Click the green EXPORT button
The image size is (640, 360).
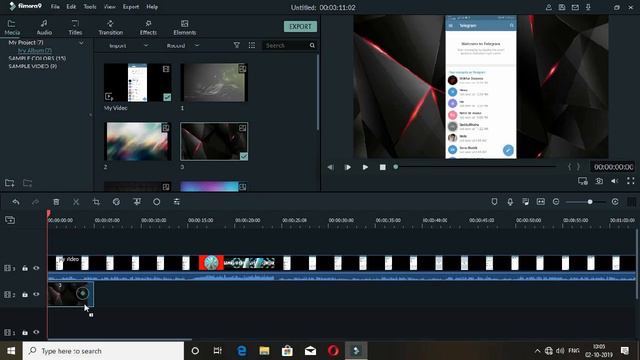coord(300,27)
